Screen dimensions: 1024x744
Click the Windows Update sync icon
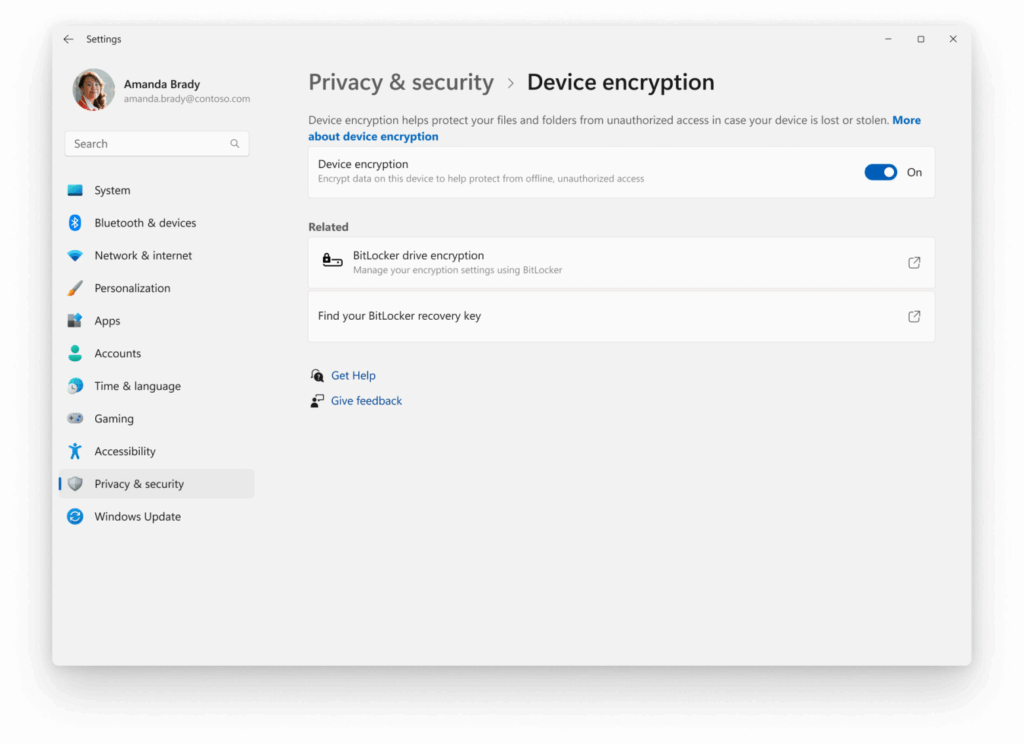pyautogui.click(x=75, y=517)
